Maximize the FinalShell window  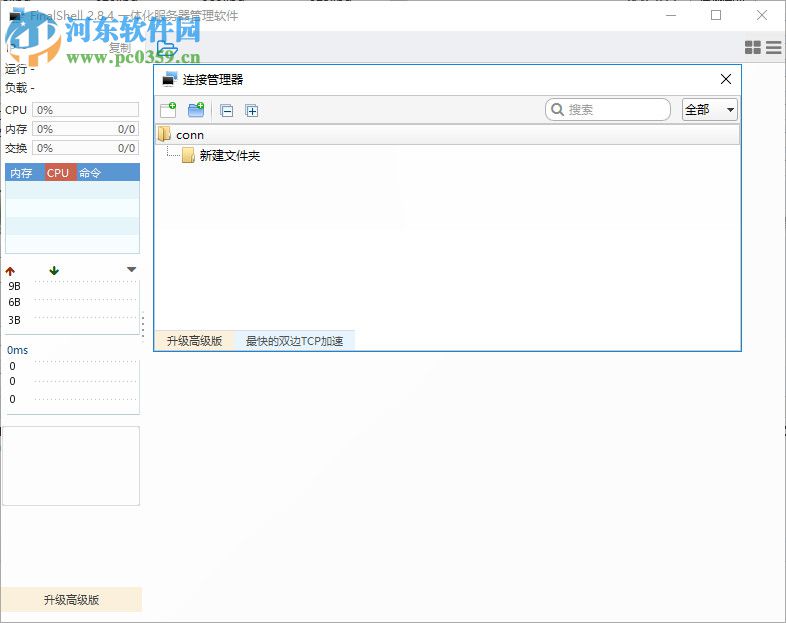(716, 15)
